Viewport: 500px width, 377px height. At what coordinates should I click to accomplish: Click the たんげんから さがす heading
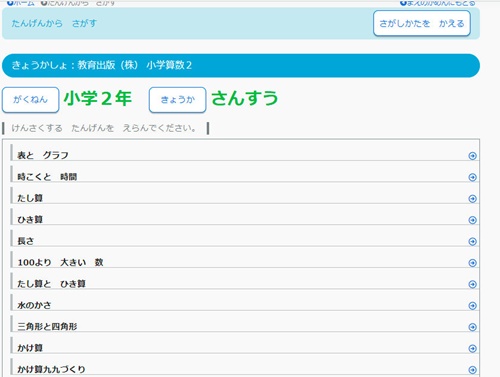54,23
